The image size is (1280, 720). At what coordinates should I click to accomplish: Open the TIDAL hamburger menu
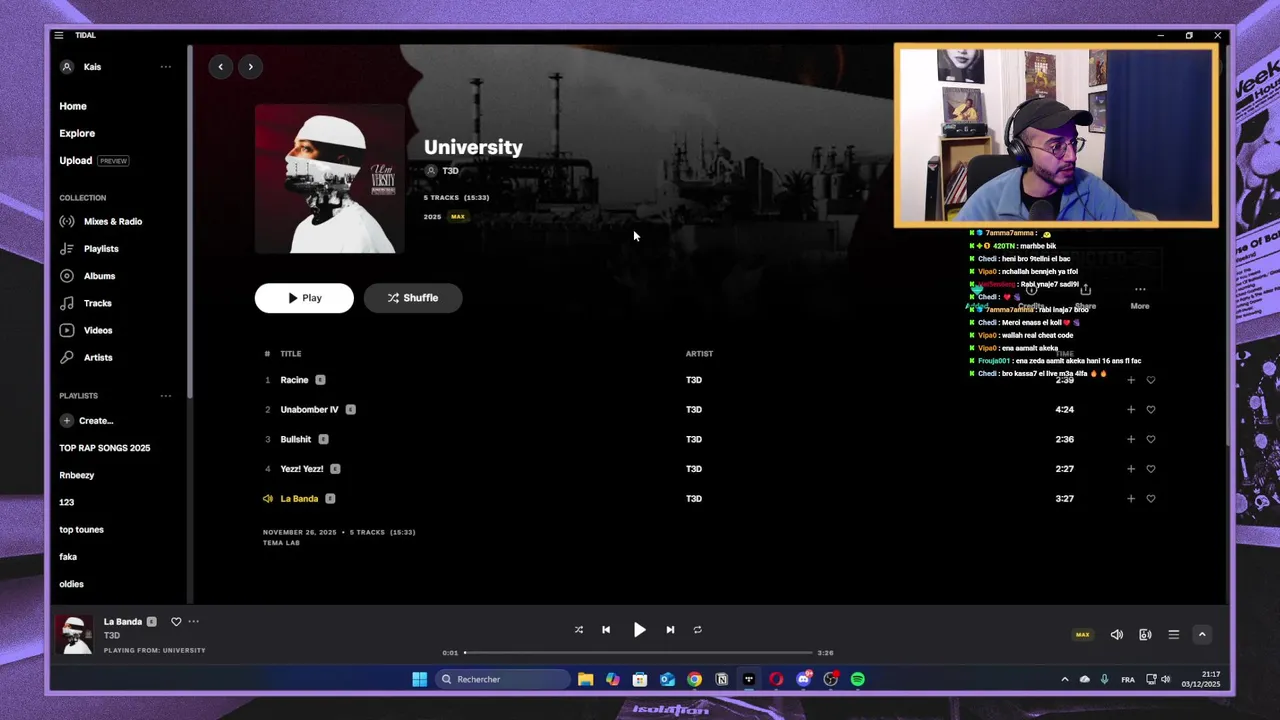(59, 35)
